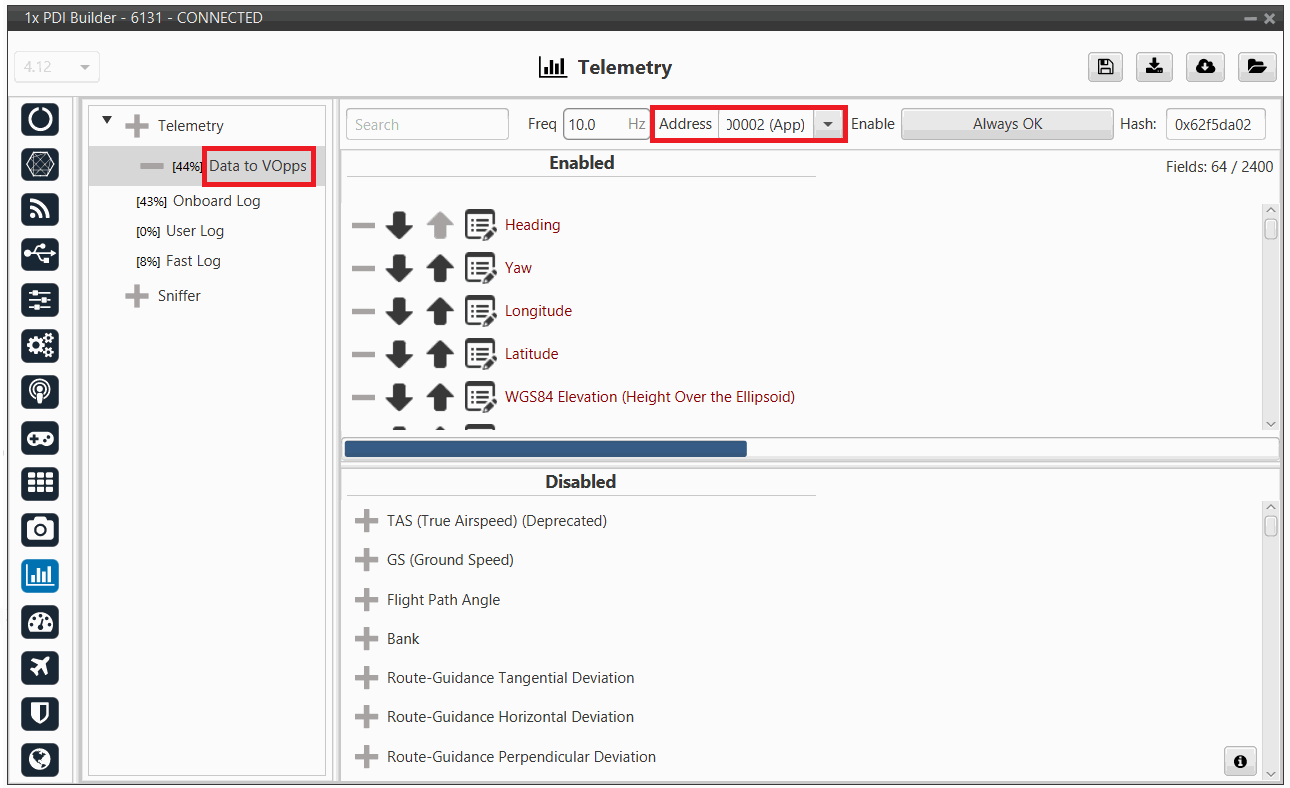Remove Longitude from enabled fields
1290x788 pixels.
(x=363, y=311)
